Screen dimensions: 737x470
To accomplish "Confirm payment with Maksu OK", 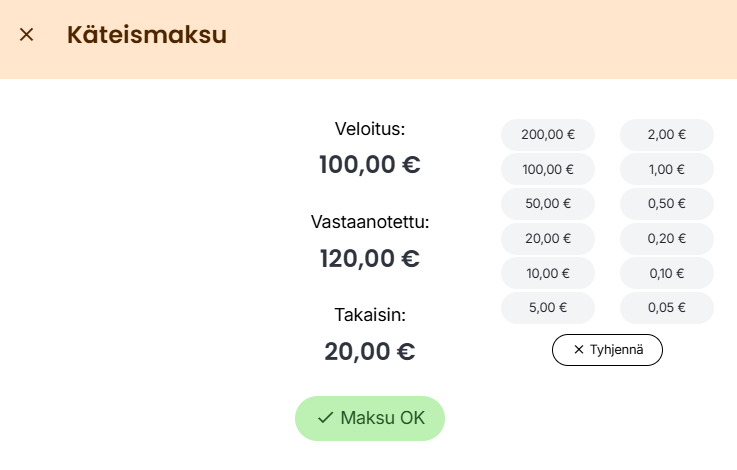I will 370,418.
